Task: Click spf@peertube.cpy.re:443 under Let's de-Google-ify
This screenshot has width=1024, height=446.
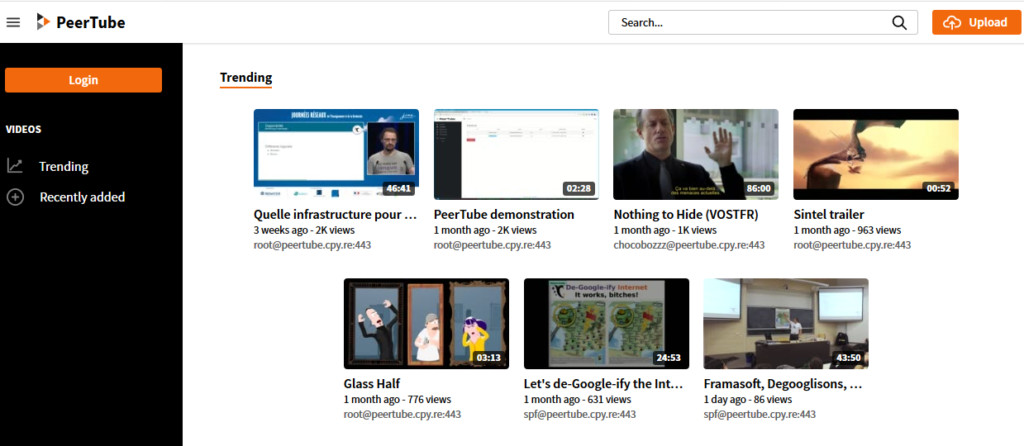Action: (x=580, y=415)
